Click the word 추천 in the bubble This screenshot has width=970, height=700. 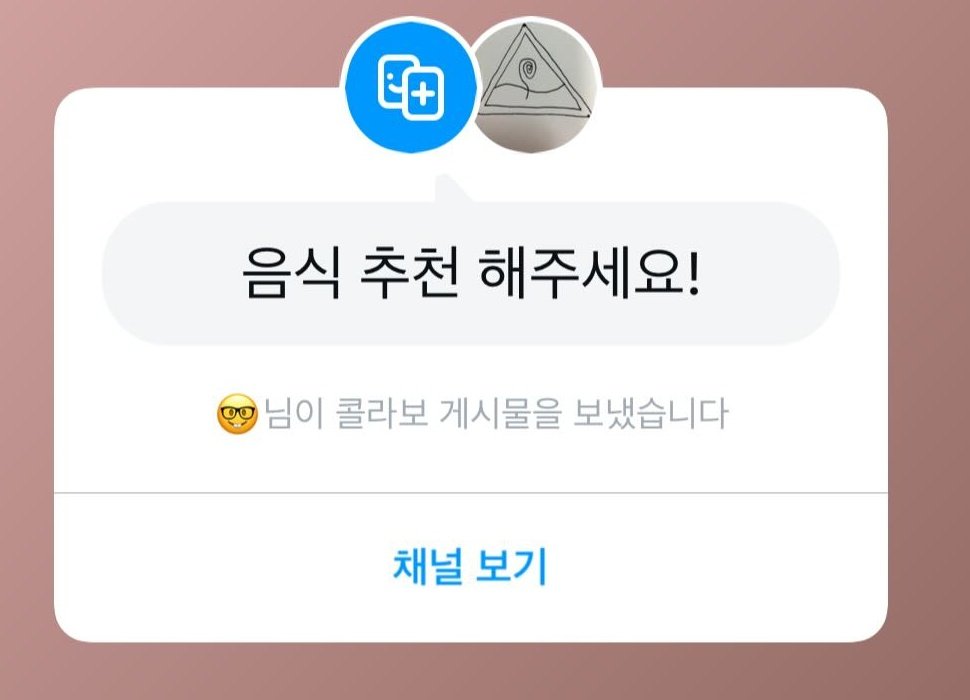pos(410,273)
